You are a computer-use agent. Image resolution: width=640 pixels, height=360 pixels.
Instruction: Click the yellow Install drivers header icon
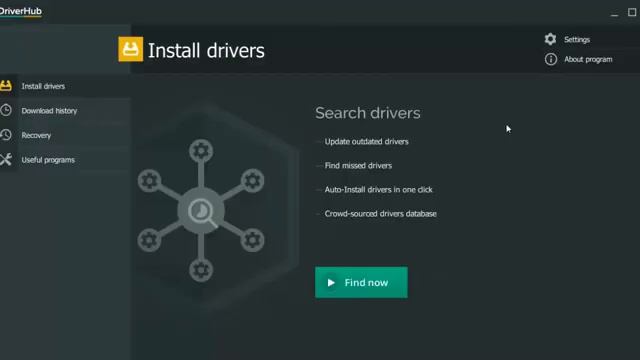click(131, 49)
